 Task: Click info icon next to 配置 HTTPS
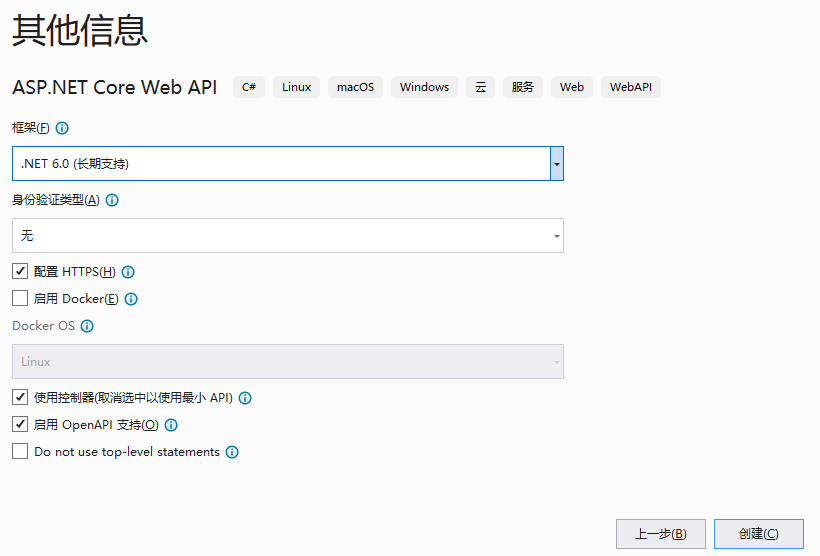(128, 272)
